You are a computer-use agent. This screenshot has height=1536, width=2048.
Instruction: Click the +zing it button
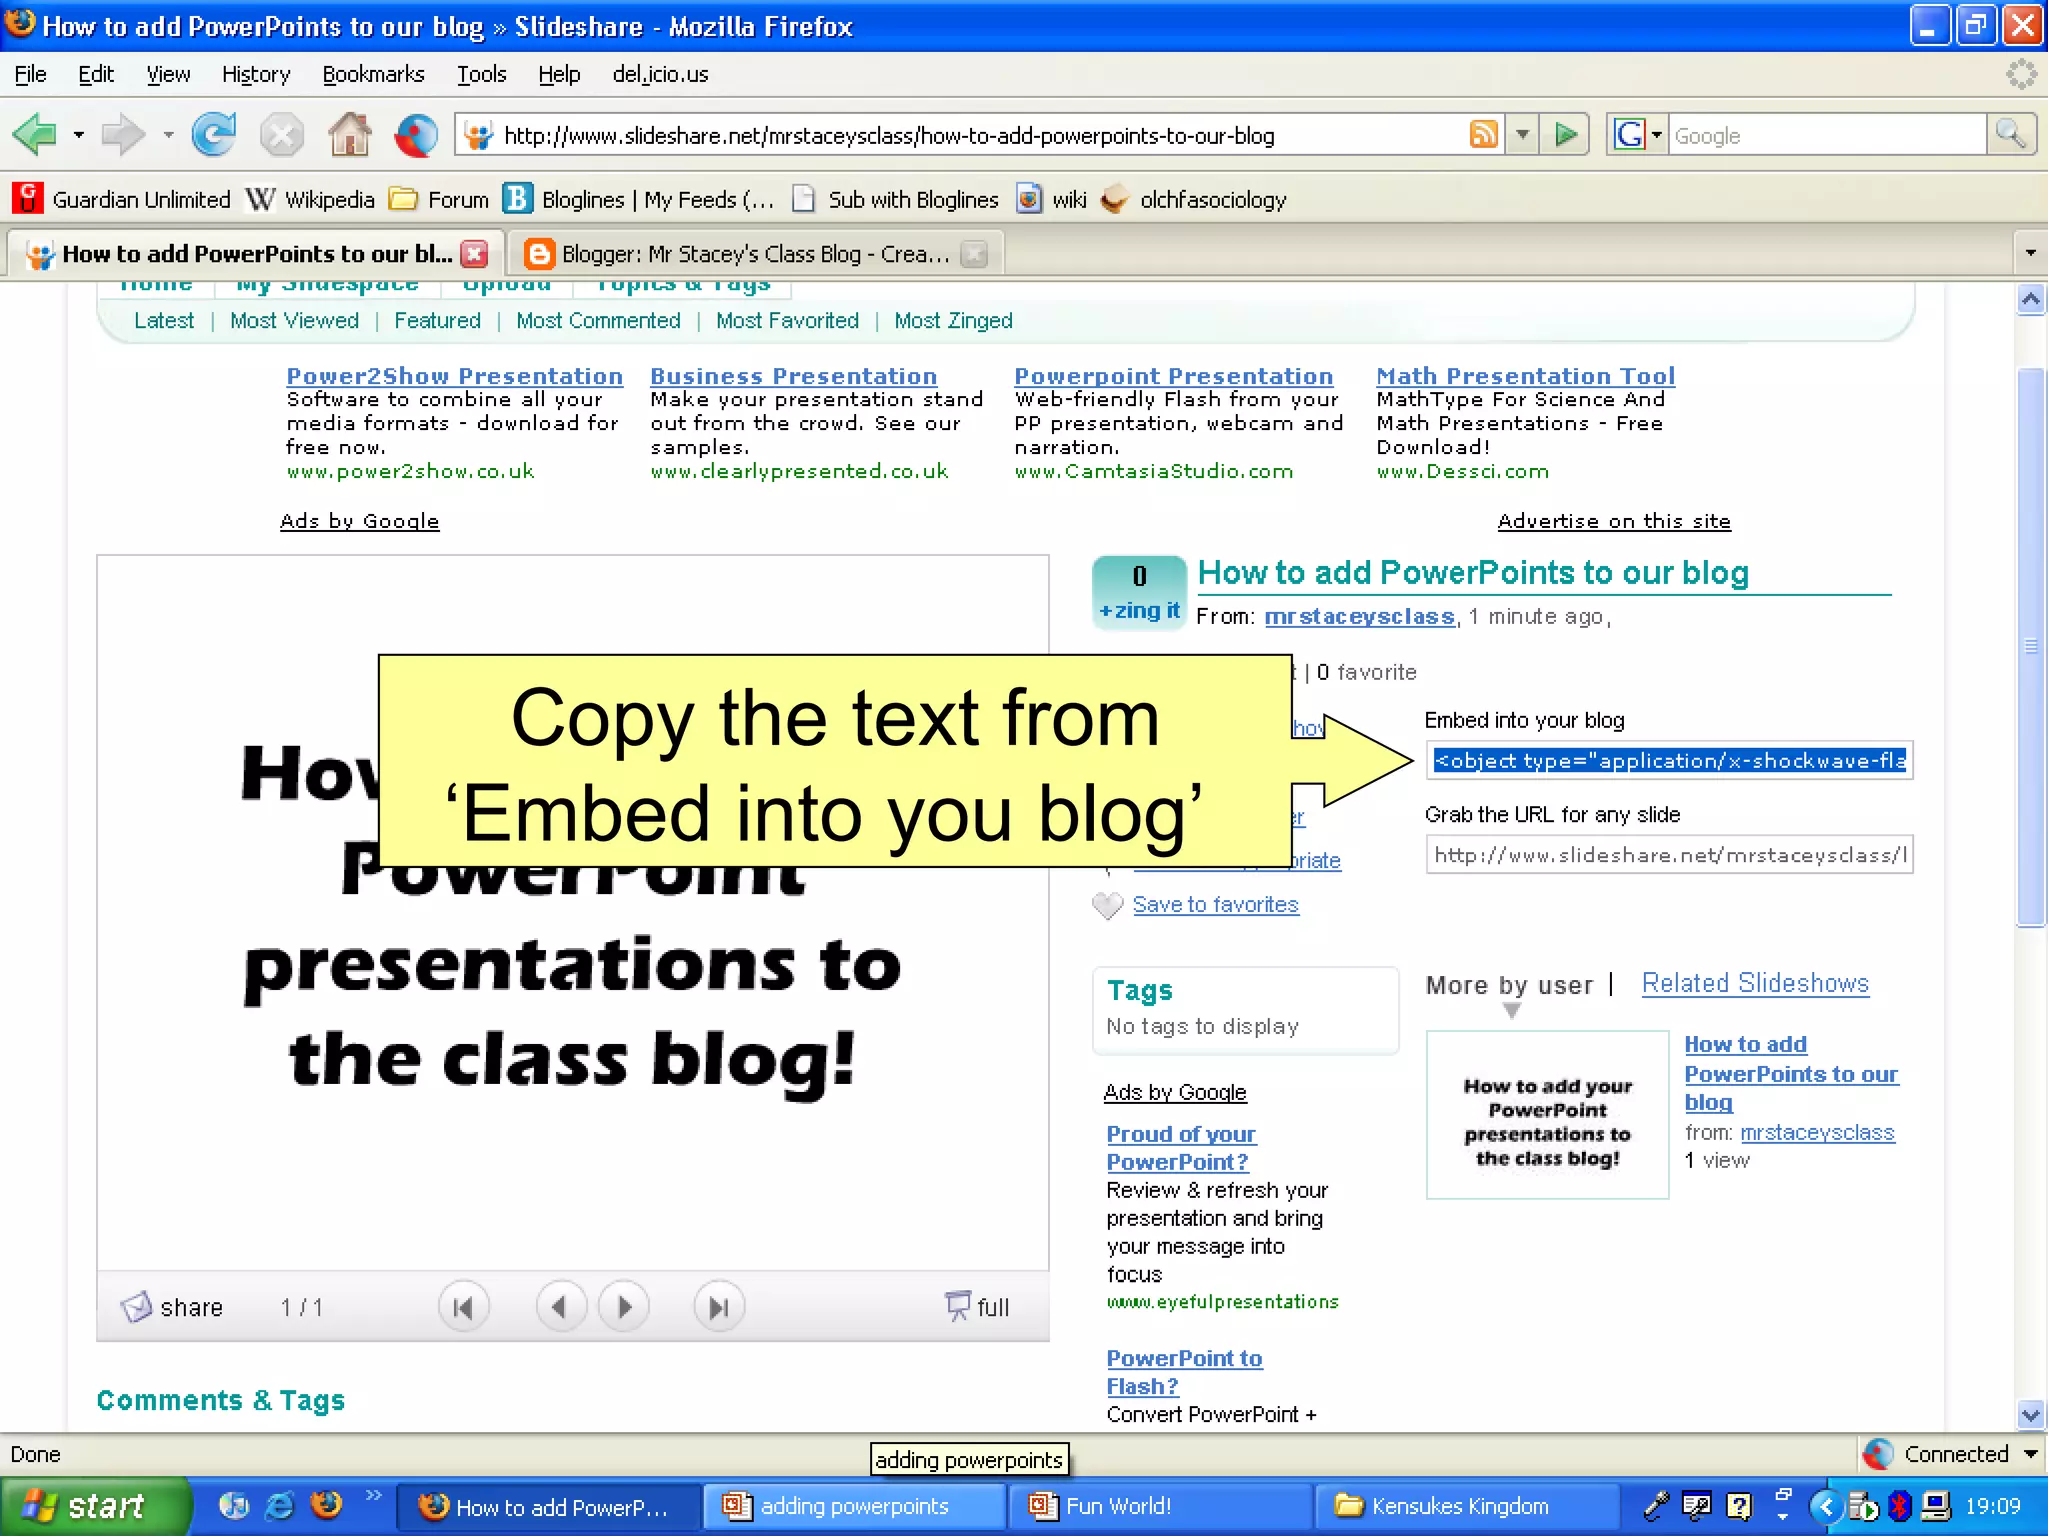tap(1139, 610)
